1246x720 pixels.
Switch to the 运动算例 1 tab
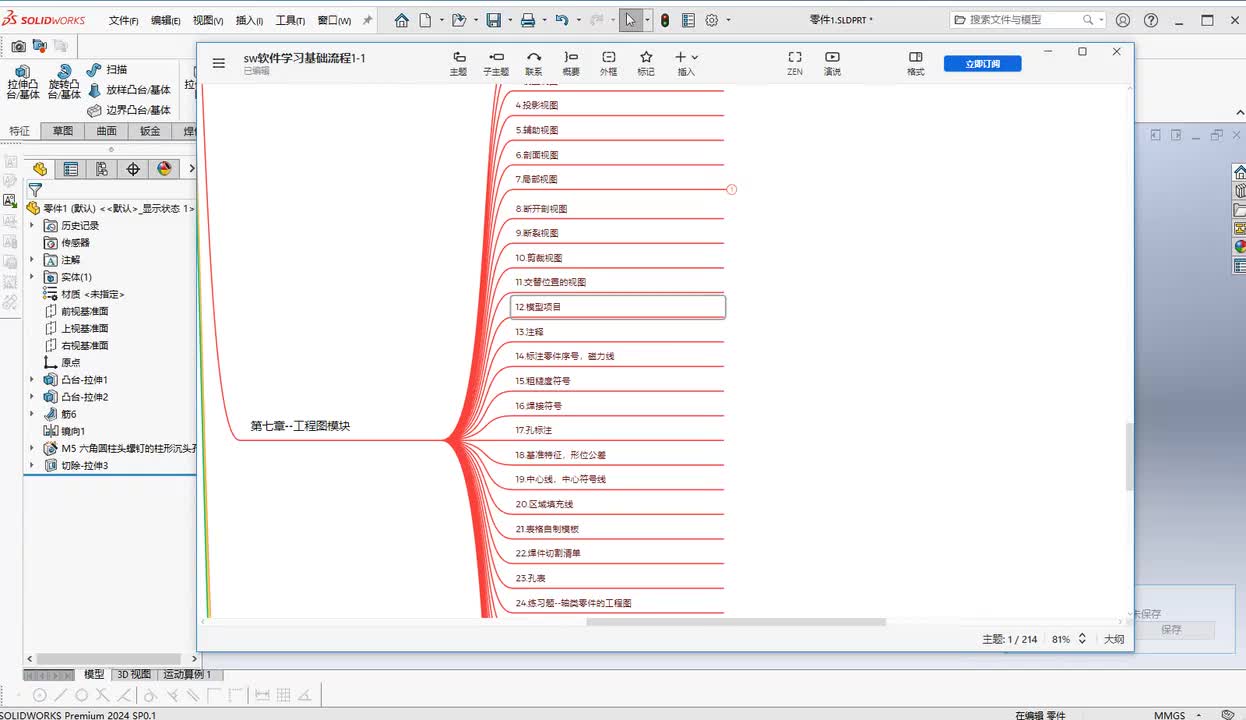click(187, 675)
